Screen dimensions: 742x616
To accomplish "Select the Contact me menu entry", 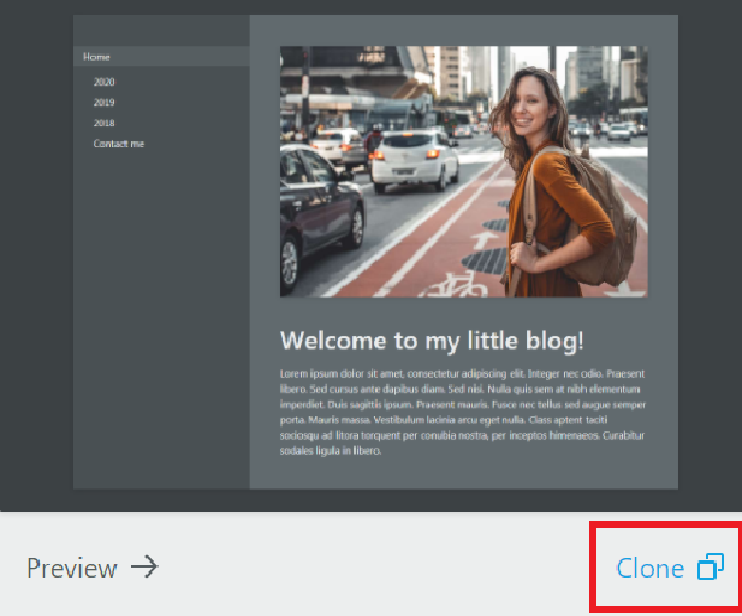I will pos(119,143).
